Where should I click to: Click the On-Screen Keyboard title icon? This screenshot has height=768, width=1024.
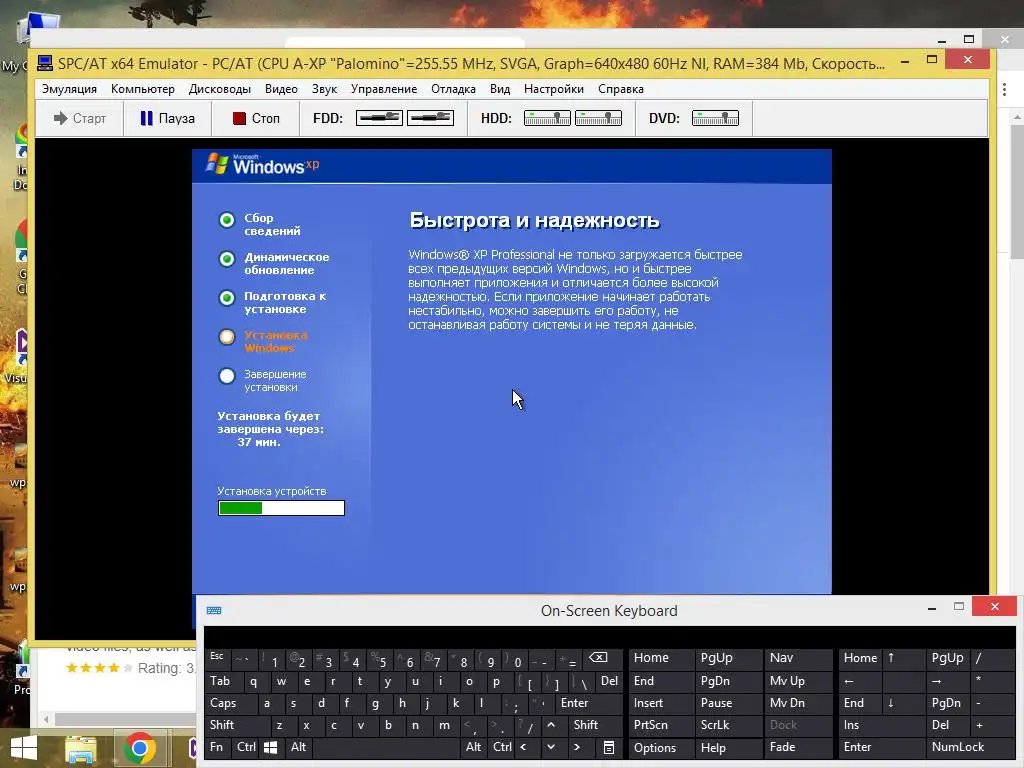coord(214,611)
